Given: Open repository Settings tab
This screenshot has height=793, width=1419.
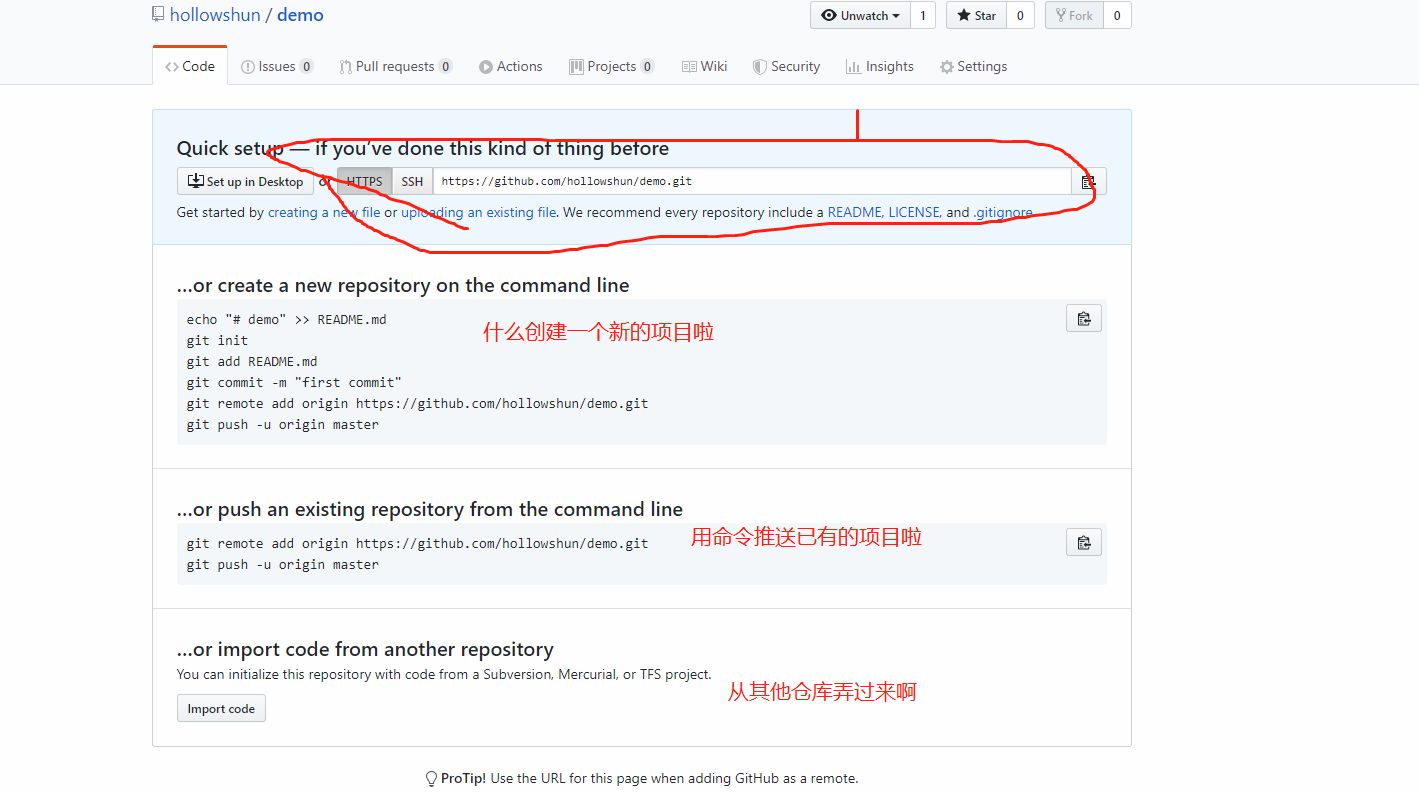Looking at the screenshot, I should [974, 66].
